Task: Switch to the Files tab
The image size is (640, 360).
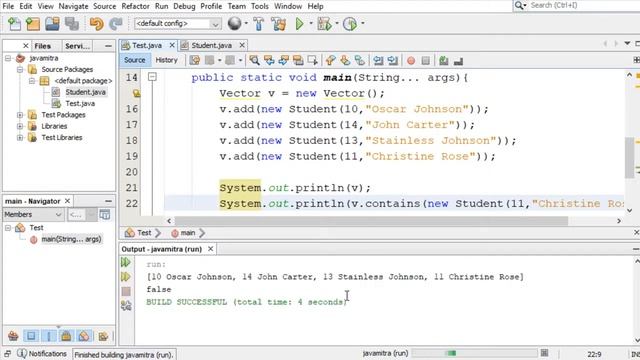Action: pyautogui.click(x=42, y=46)
